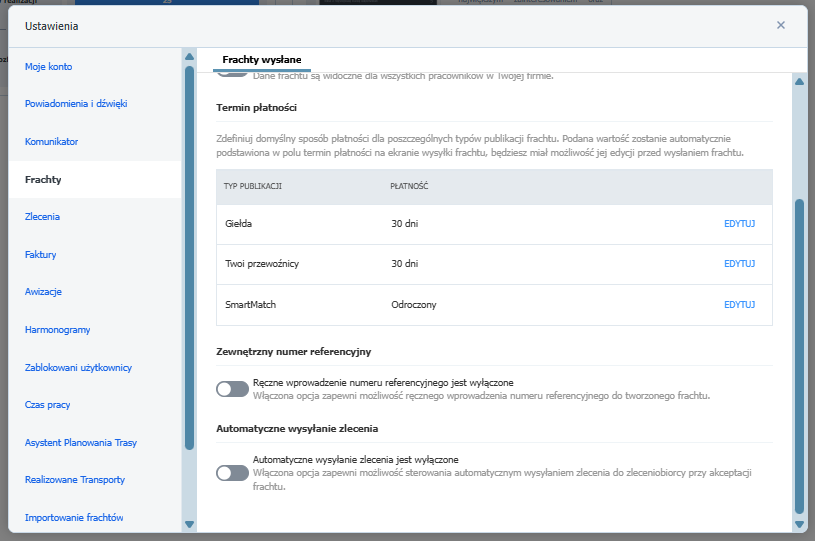Viewport: 815px width, 541px height.
Task: Click the 30 dni value for Giełda
Action: click(405, 223)
